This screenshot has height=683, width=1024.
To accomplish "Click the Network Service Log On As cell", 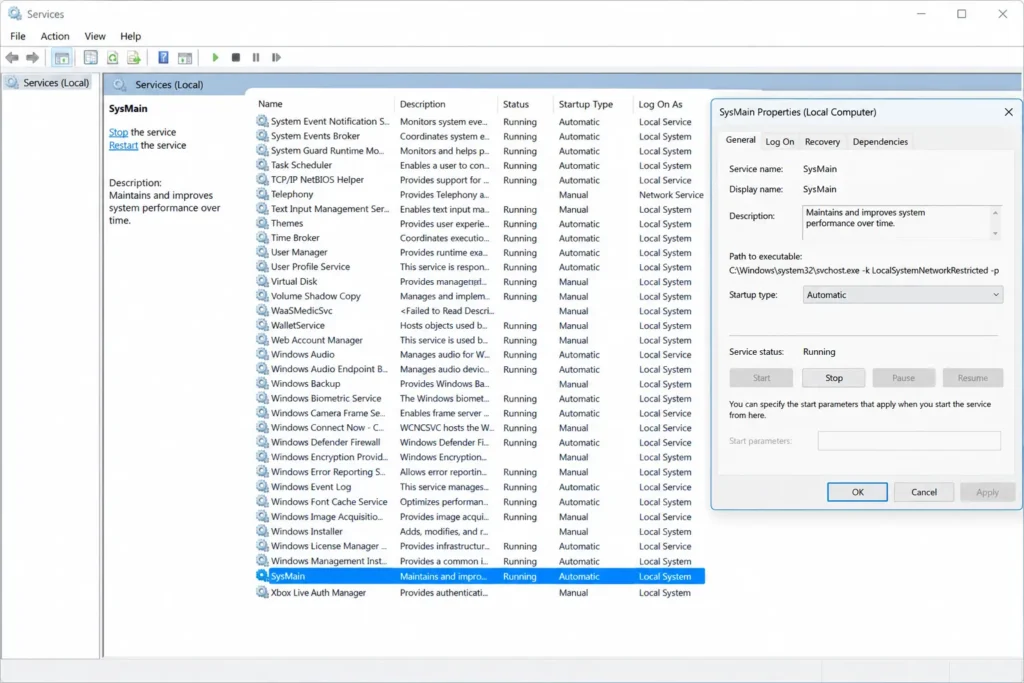I will tap(671, 195).
